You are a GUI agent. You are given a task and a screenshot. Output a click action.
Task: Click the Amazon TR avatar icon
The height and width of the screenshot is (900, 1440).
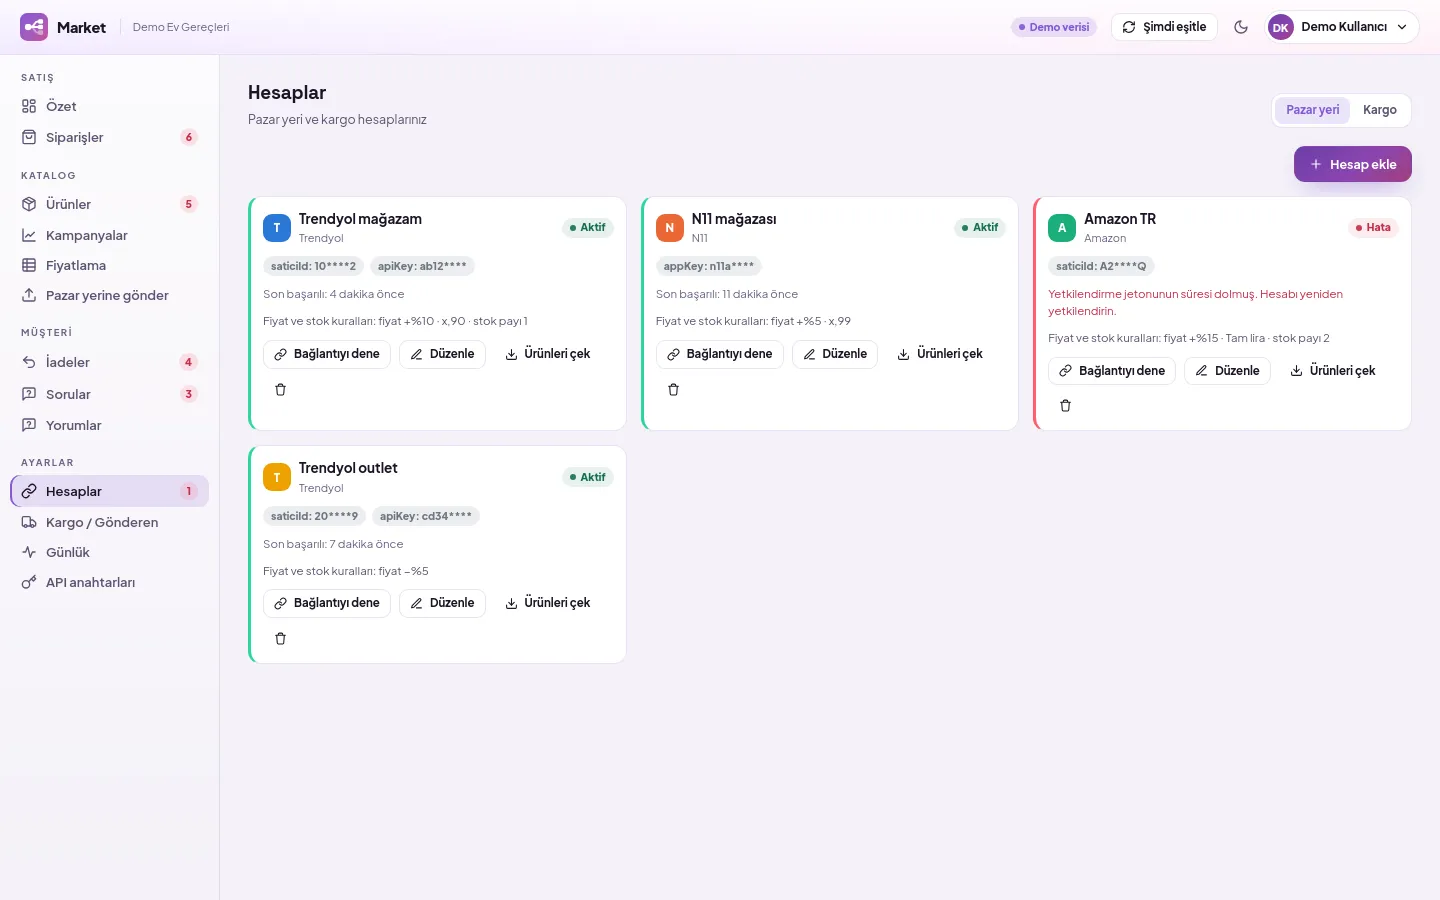pyautogui.click(x=1062, y=228)
